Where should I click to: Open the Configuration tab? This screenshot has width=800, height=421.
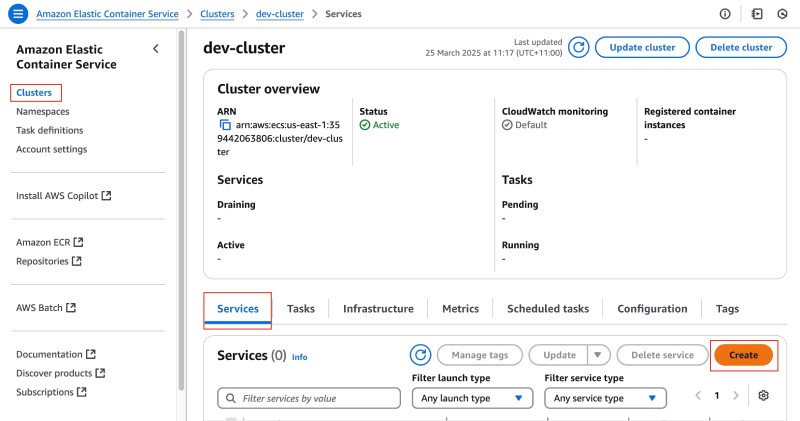pyautogui.click(x=652, y=309)
